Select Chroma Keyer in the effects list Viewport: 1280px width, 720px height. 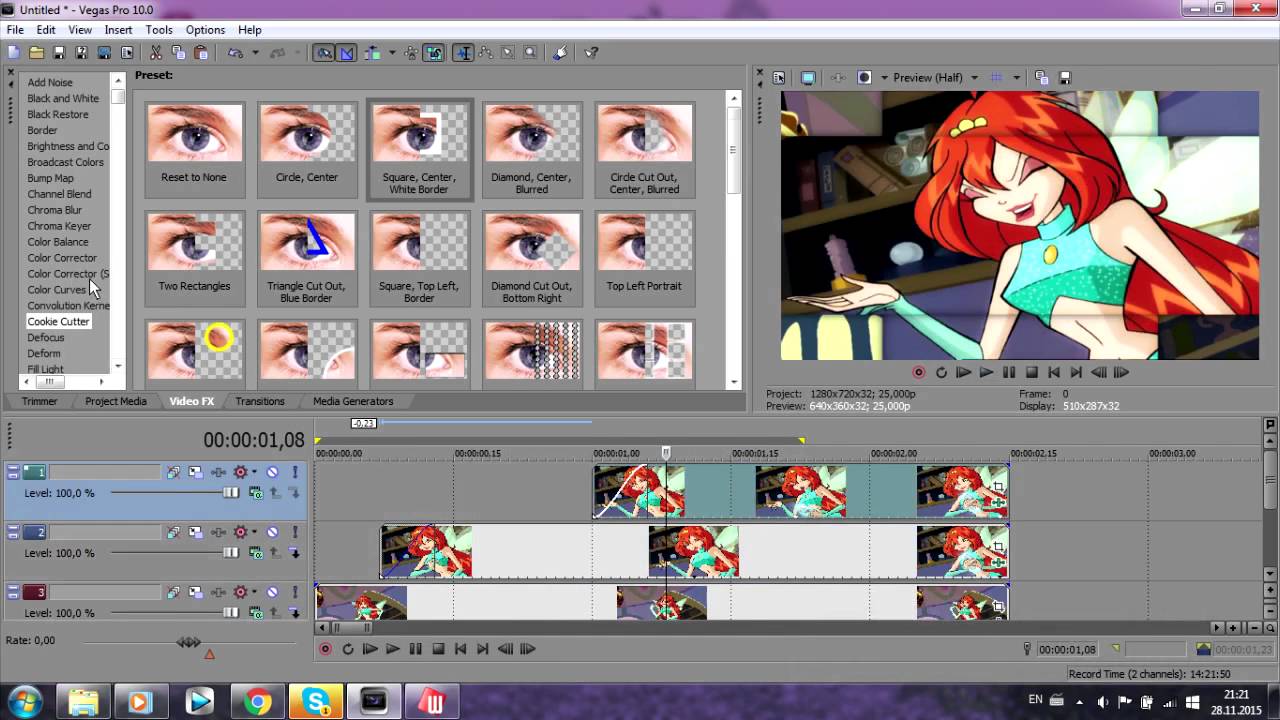[59, 226]
